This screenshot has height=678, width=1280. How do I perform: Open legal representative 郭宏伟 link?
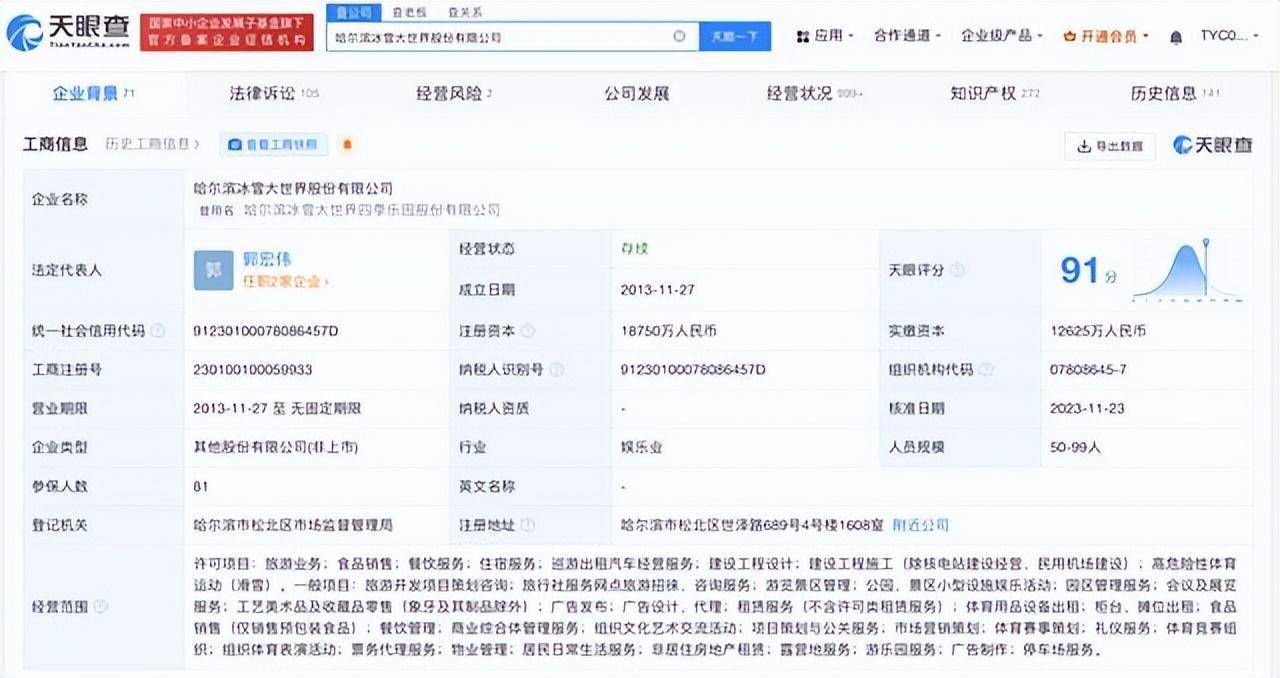267,259
